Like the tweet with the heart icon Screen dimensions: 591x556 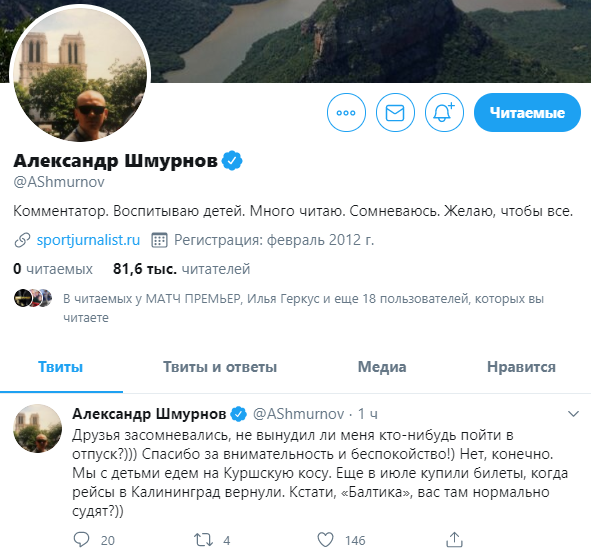point(325,540)
